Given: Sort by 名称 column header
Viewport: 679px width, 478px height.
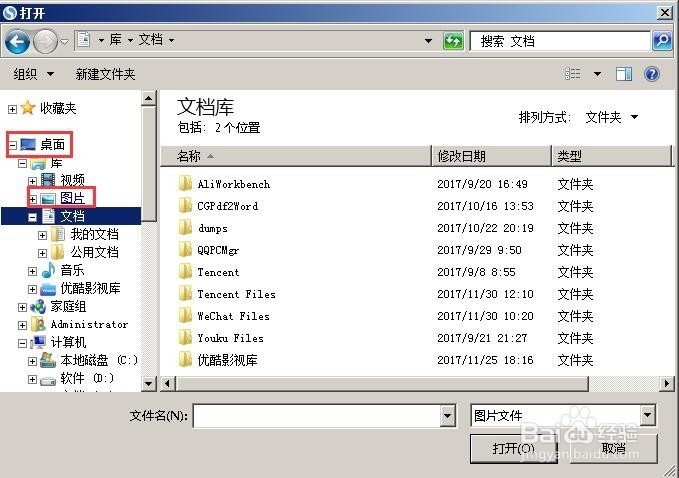Looking at the screenshot, I should (296, 156).
